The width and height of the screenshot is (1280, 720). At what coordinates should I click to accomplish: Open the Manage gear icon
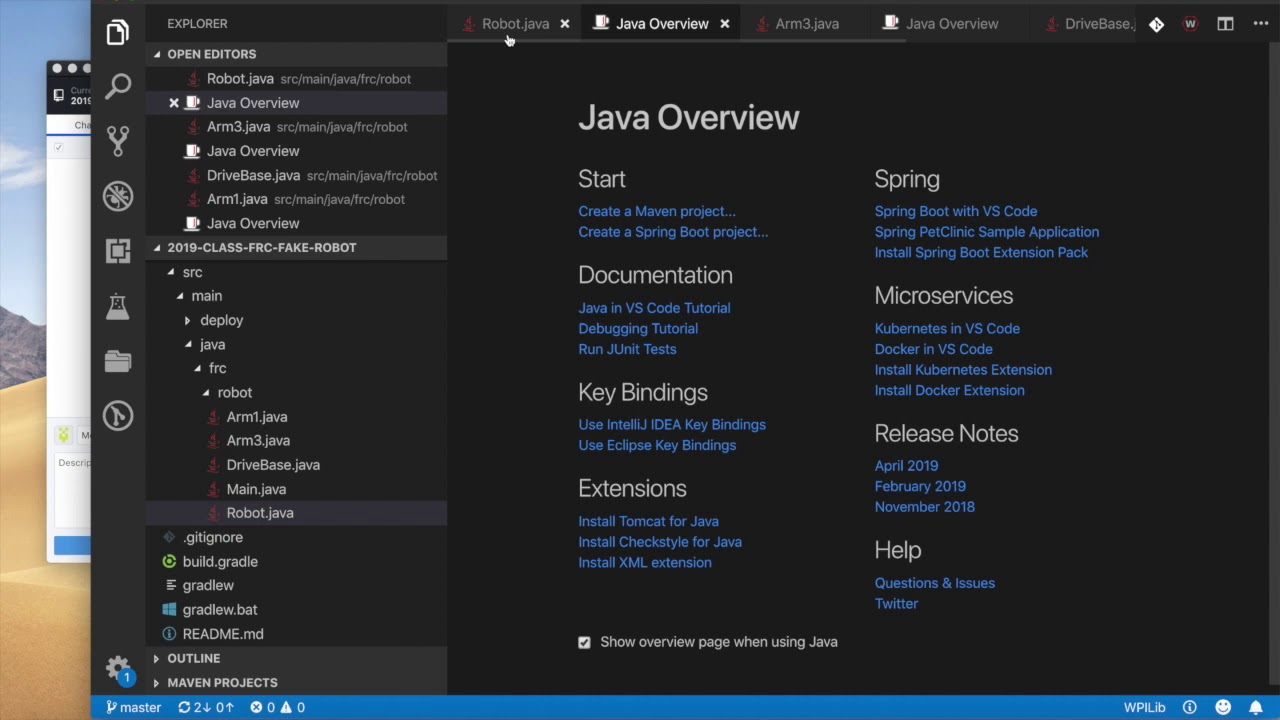point(118,668)
